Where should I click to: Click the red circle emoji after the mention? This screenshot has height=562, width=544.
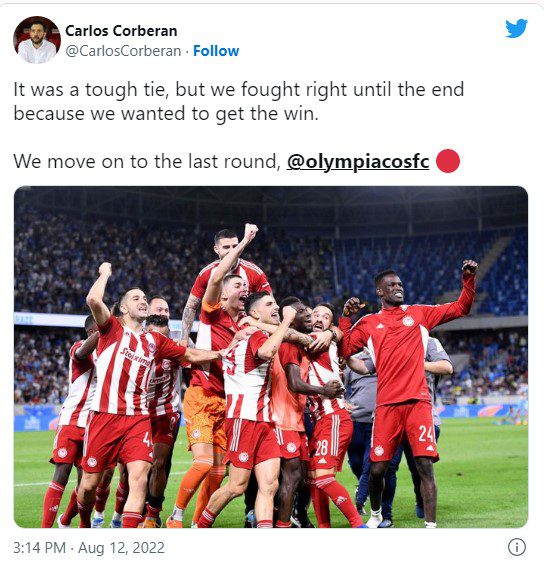pyautogui.click(x=448, y=161)
